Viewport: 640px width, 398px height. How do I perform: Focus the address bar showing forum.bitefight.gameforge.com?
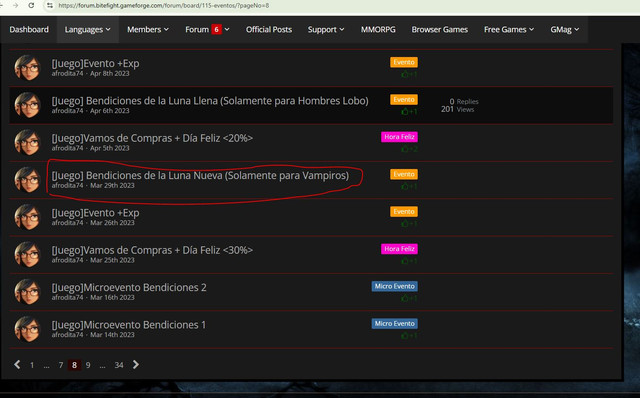pyautogui.click(x=163, y=5)
